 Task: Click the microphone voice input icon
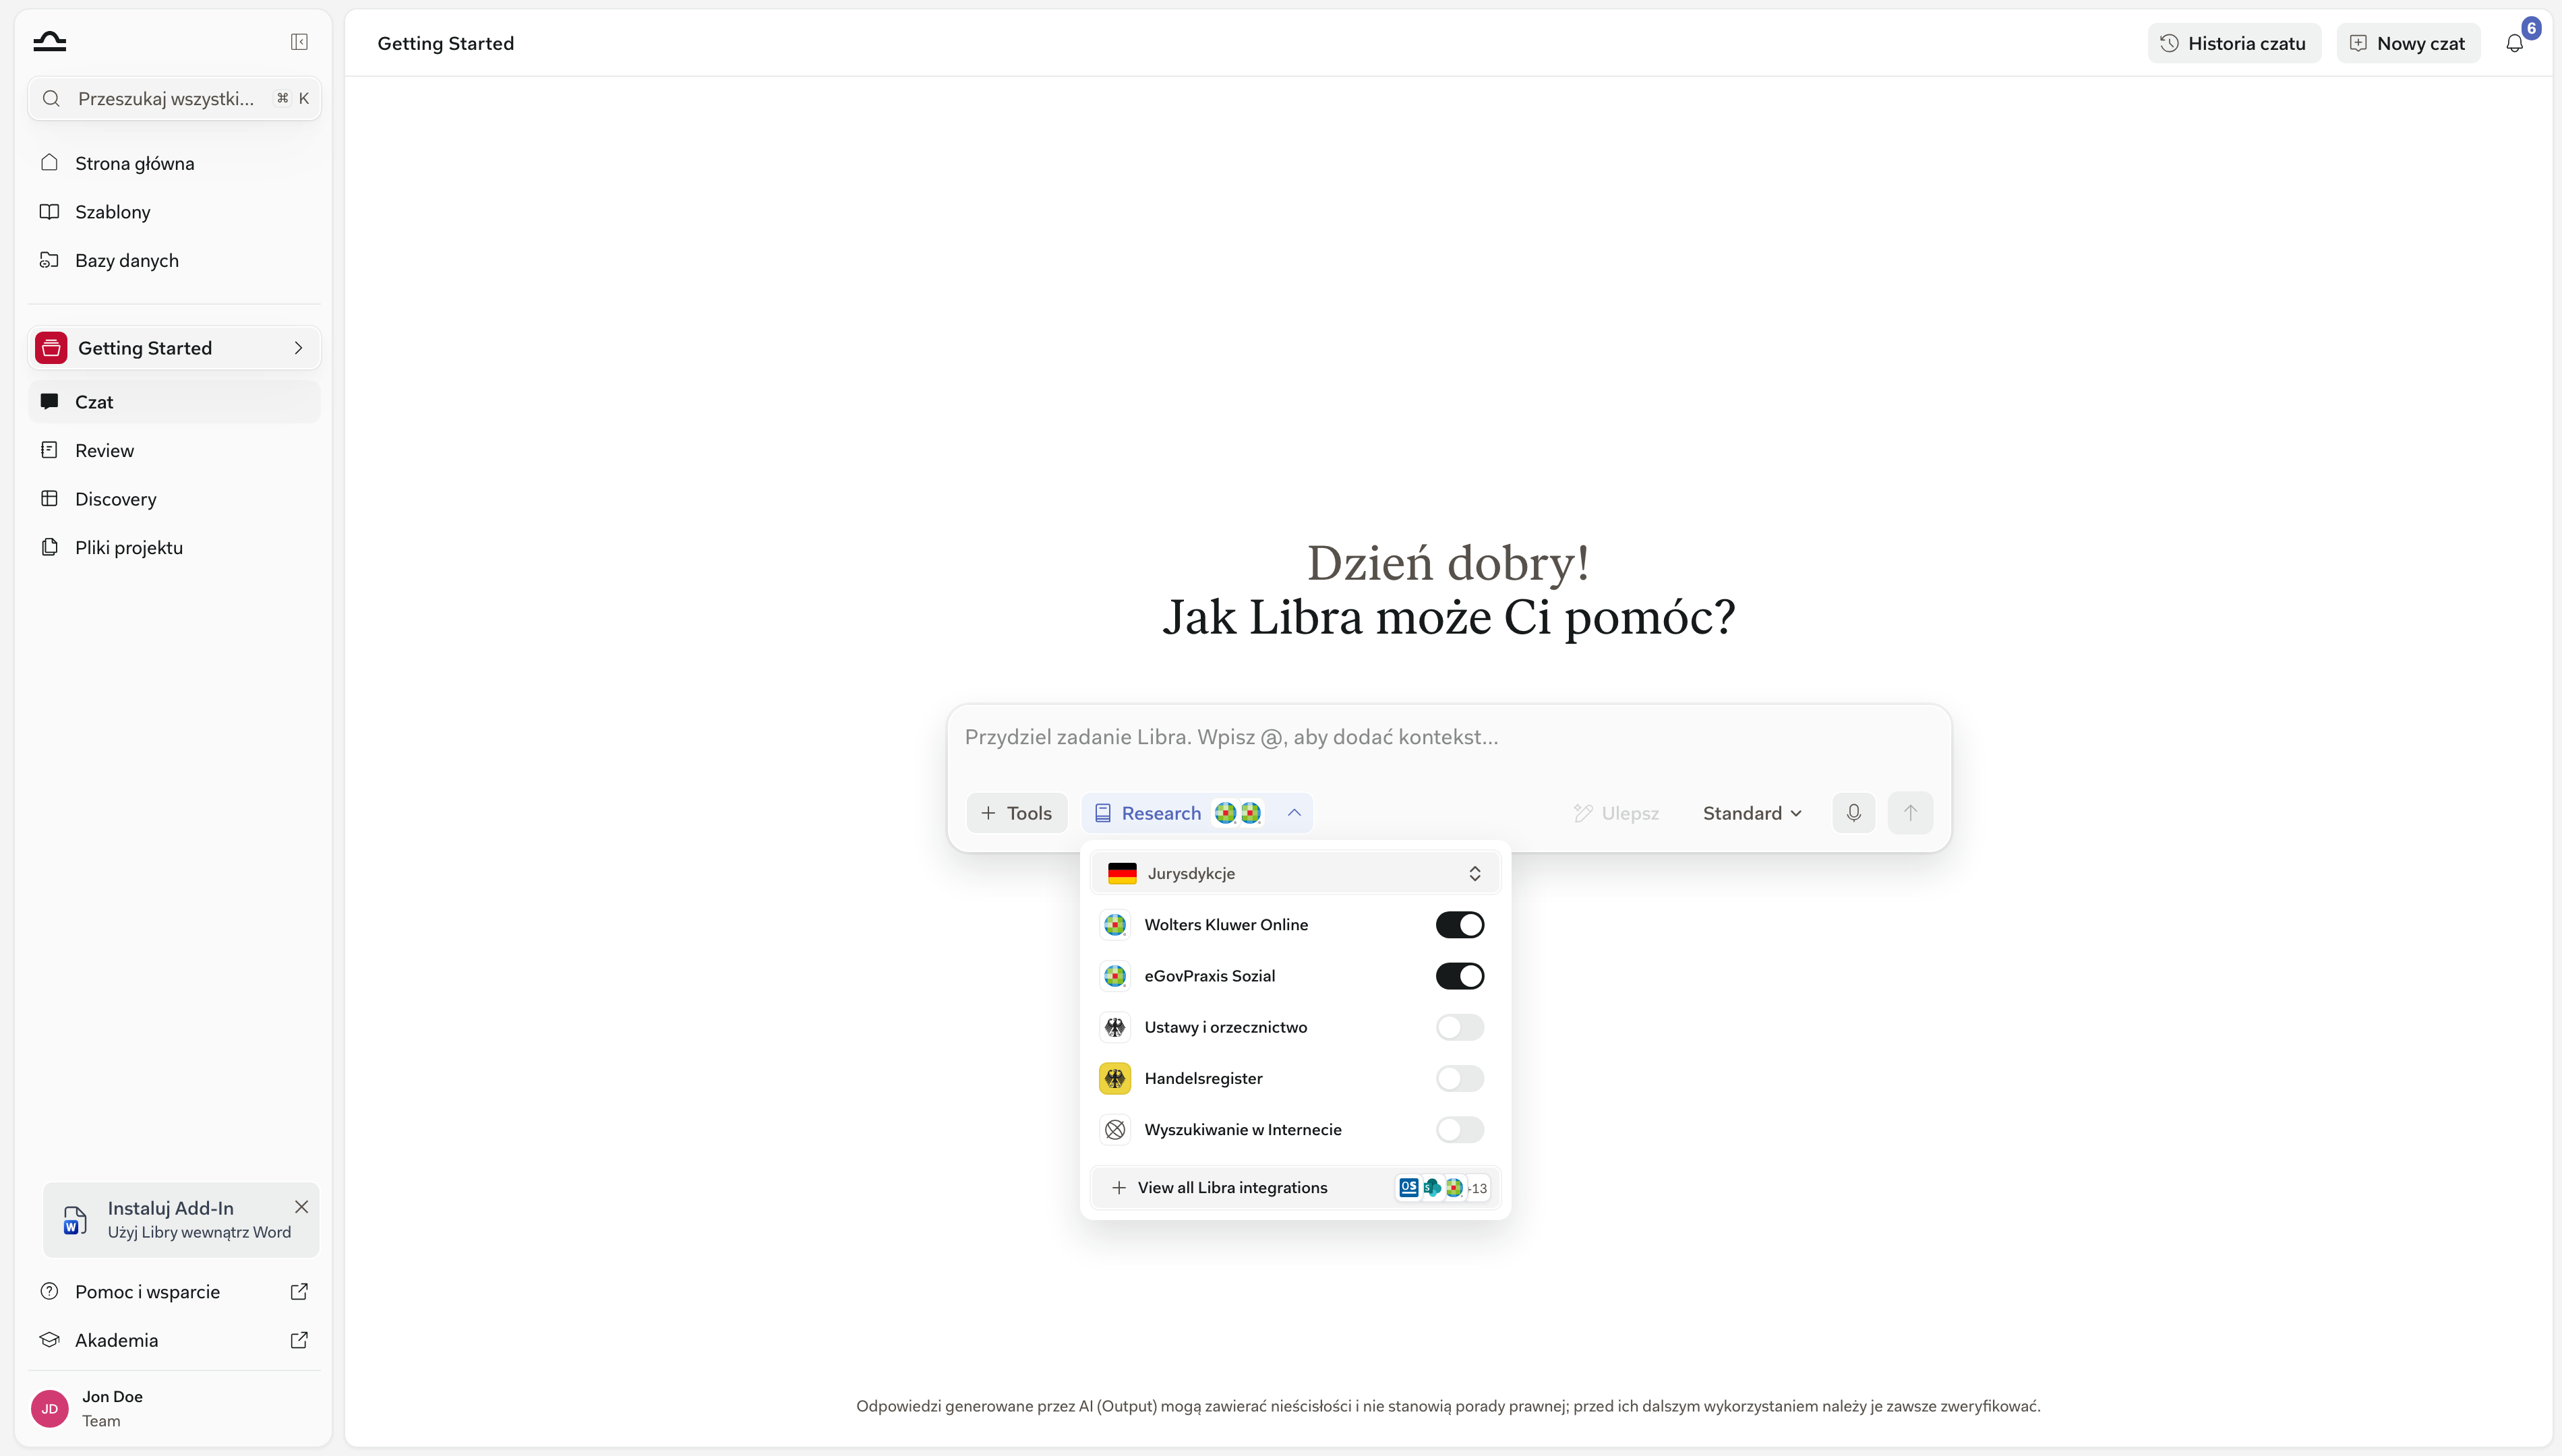pyautogui.click(x=1853, y=813)
